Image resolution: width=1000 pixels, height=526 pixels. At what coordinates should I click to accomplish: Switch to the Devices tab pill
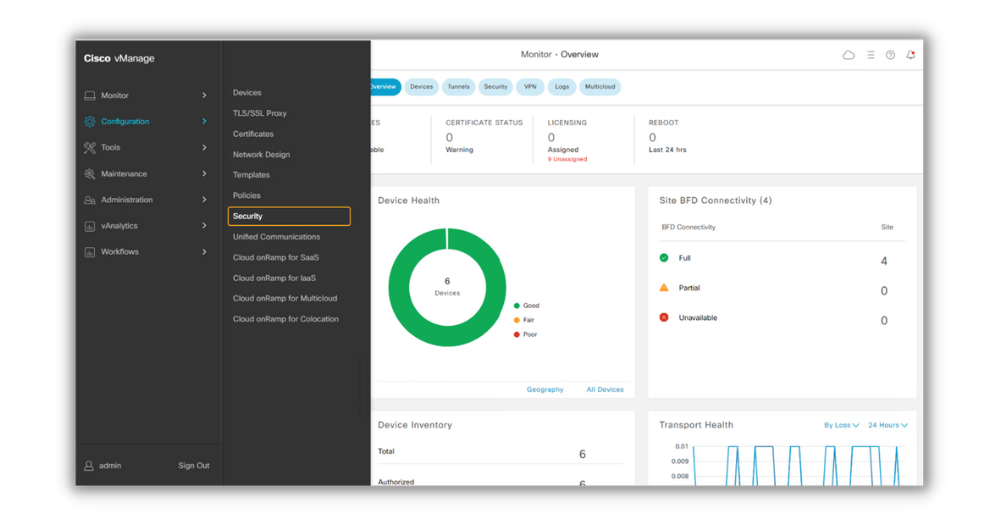point(422,87)
